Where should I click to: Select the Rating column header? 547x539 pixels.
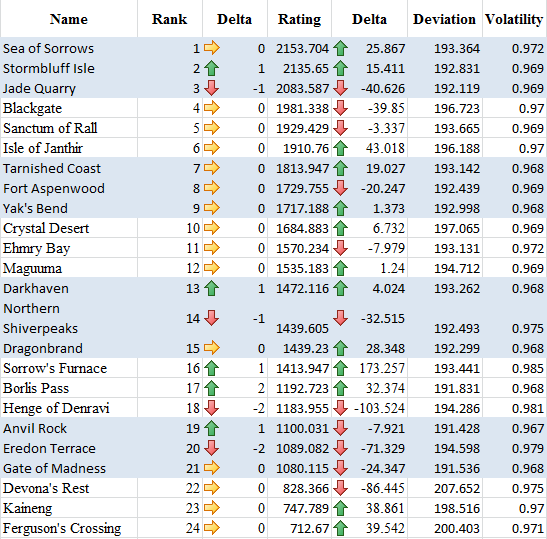click(299, 20)
